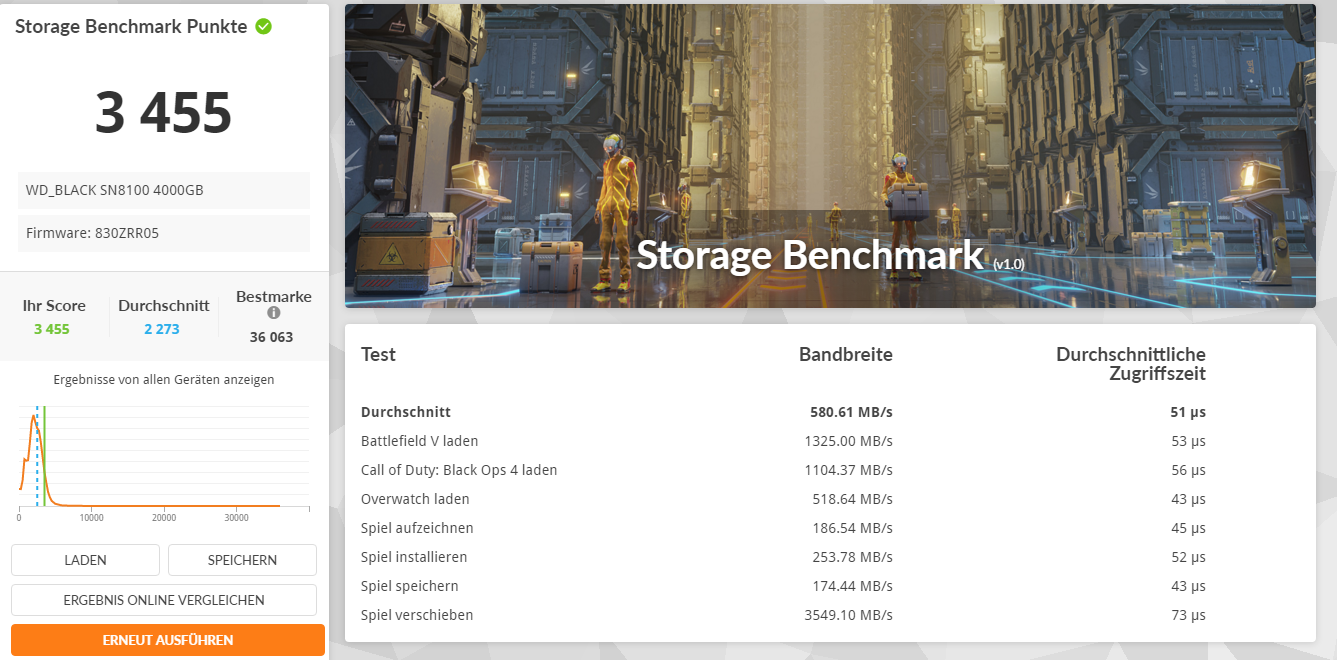1337x660 pixels.
Task: Click the 'Ihr Score' label
Action: tap(54, 306)
